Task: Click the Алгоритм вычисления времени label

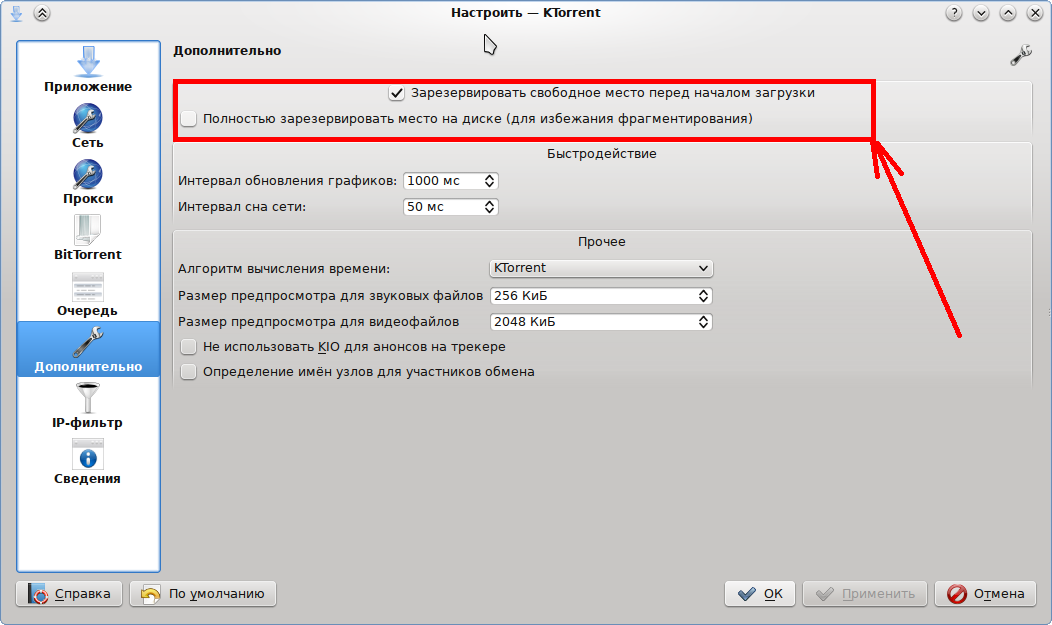Action: (284, 269)
